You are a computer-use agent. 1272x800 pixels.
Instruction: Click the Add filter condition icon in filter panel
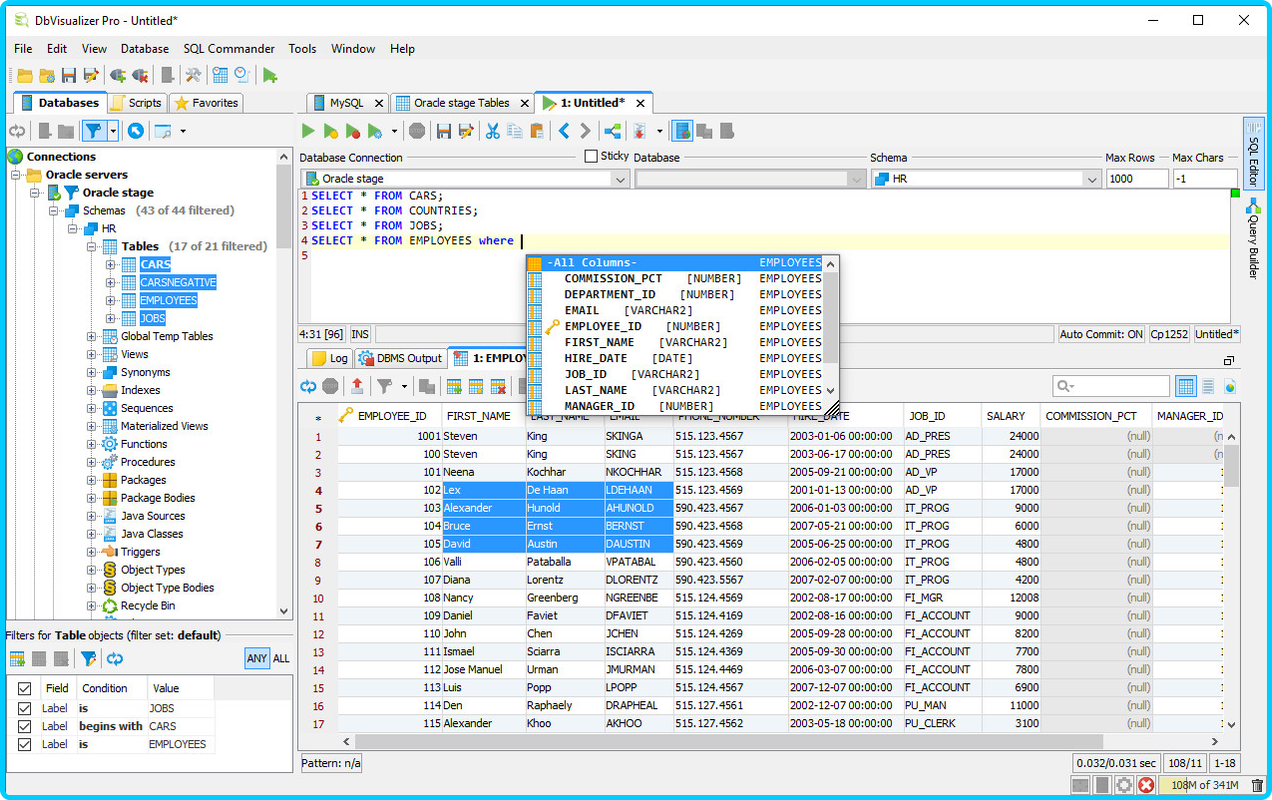coord(17,658)
